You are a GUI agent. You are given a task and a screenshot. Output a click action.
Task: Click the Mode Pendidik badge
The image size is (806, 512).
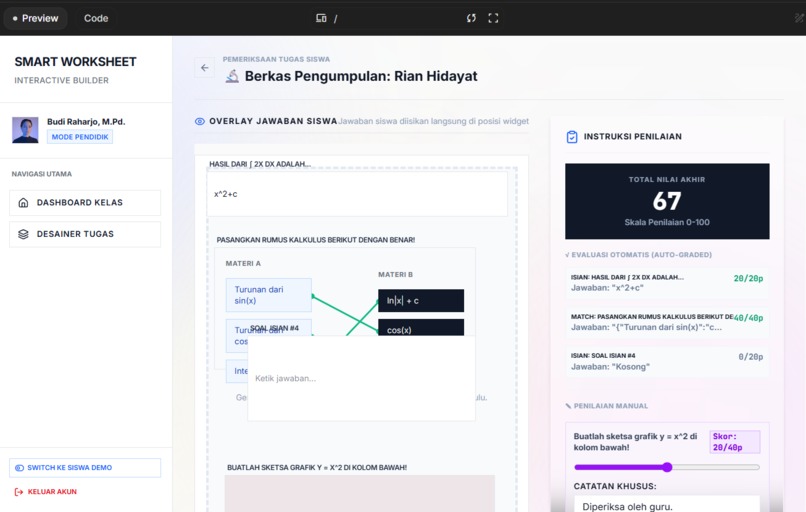pyautogui.click(x=80, y=137)
